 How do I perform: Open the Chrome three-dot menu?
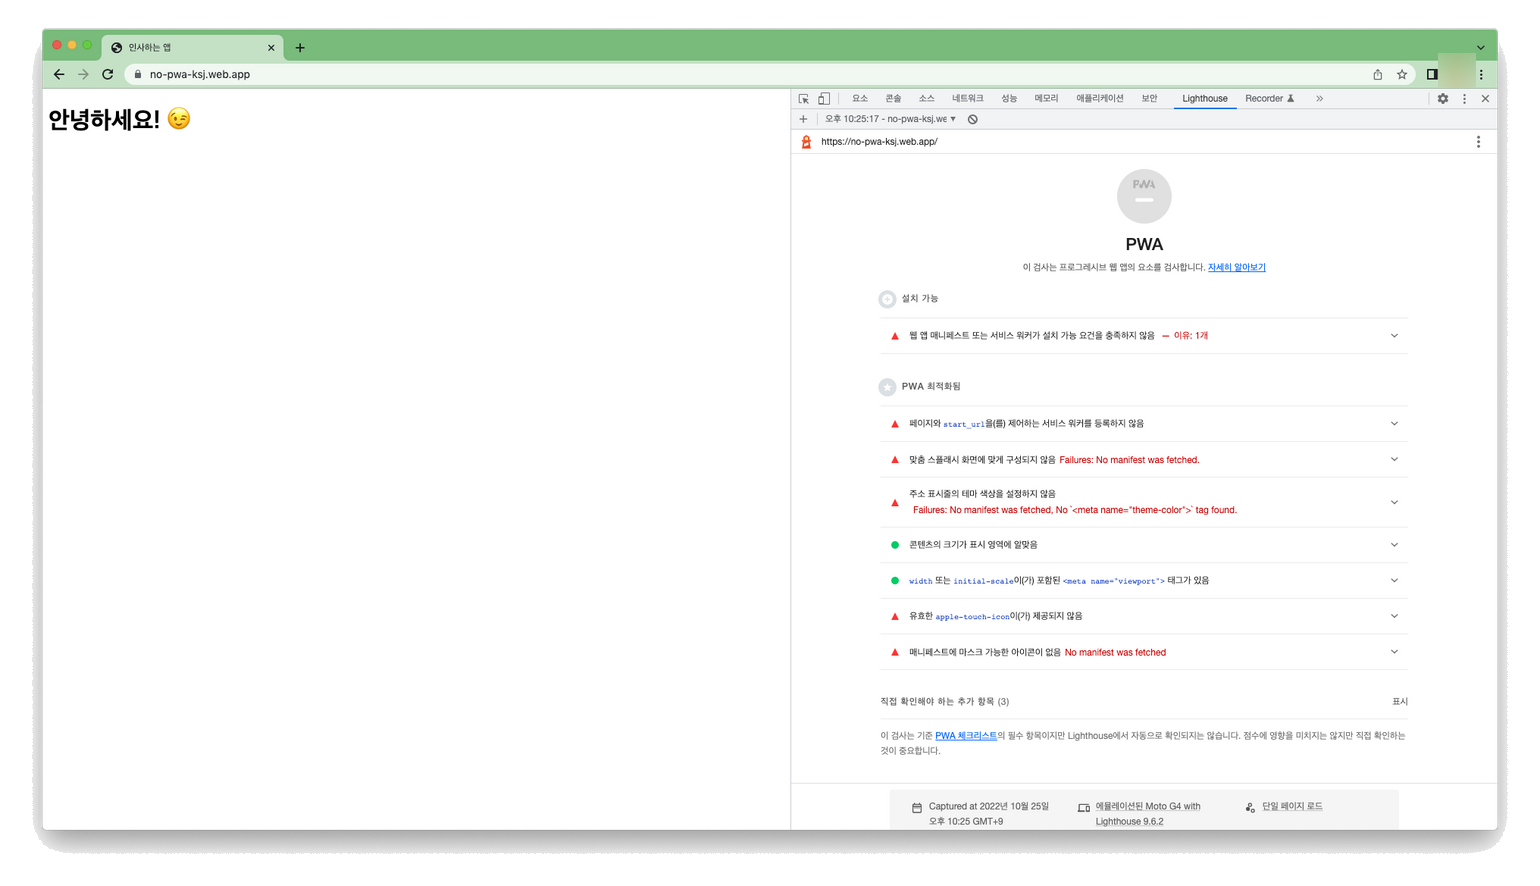point(1481,74)
